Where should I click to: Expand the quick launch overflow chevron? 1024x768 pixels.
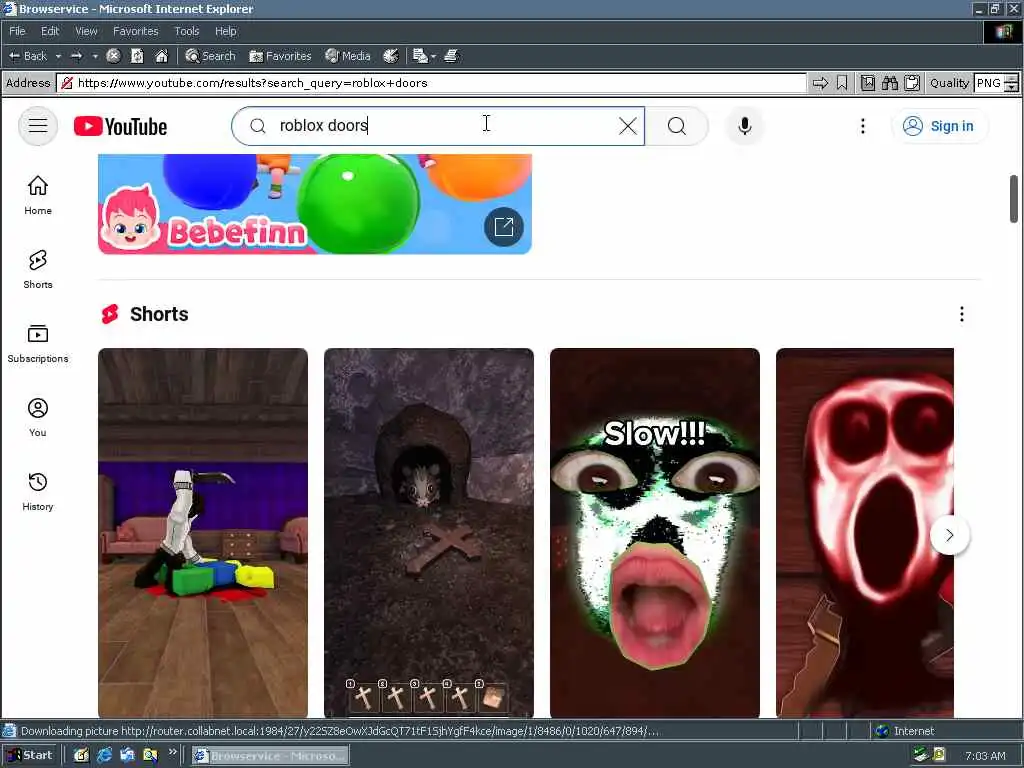point(172,752)
